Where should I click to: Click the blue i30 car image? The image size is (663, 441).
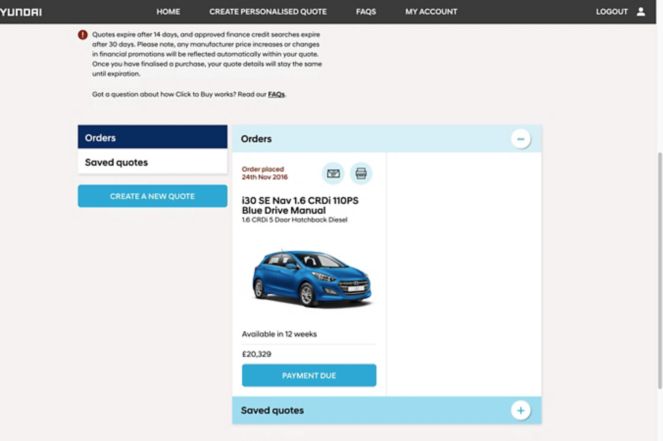pyautogui.click(x=312, y=278)
